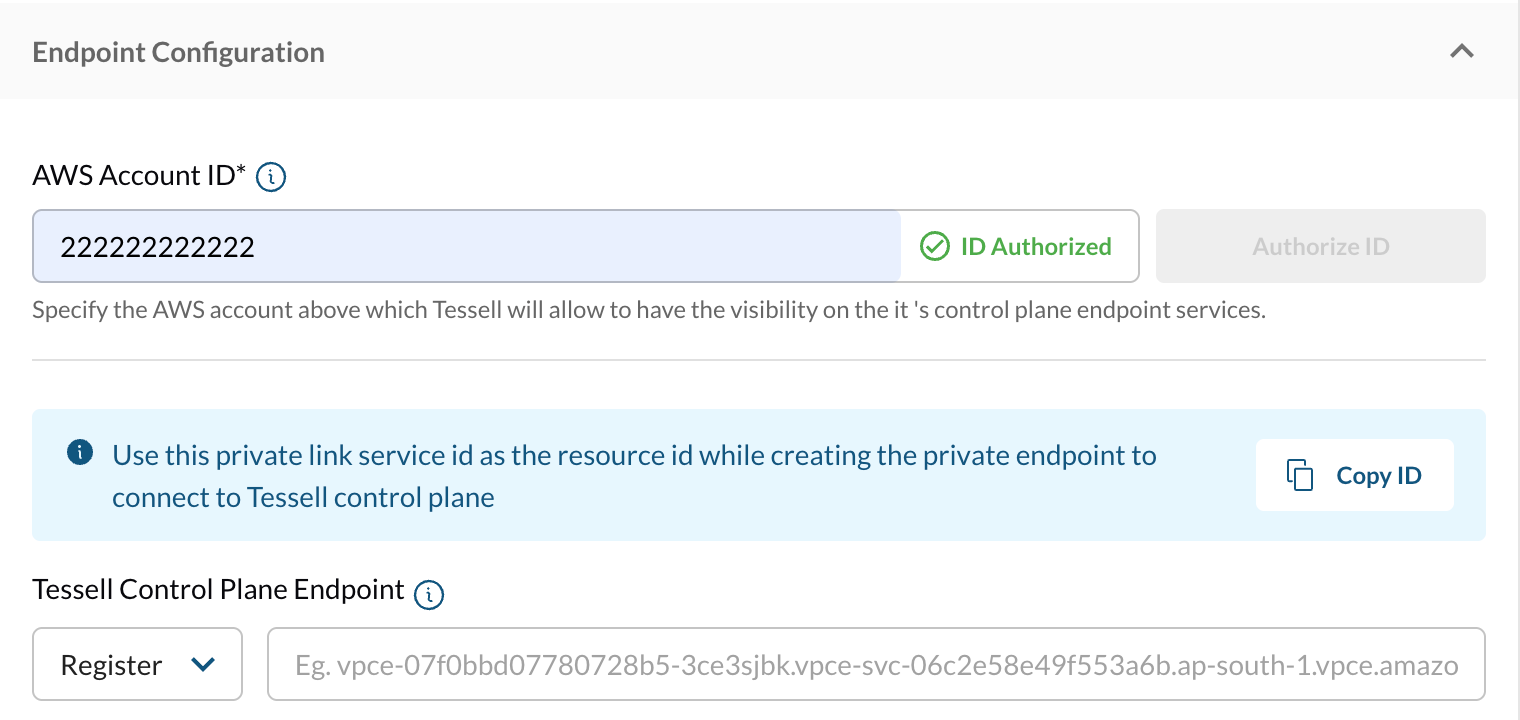Click the copy icon beside Copy ID
This screenshot has height=720, width=1520.
point(1300,475)
